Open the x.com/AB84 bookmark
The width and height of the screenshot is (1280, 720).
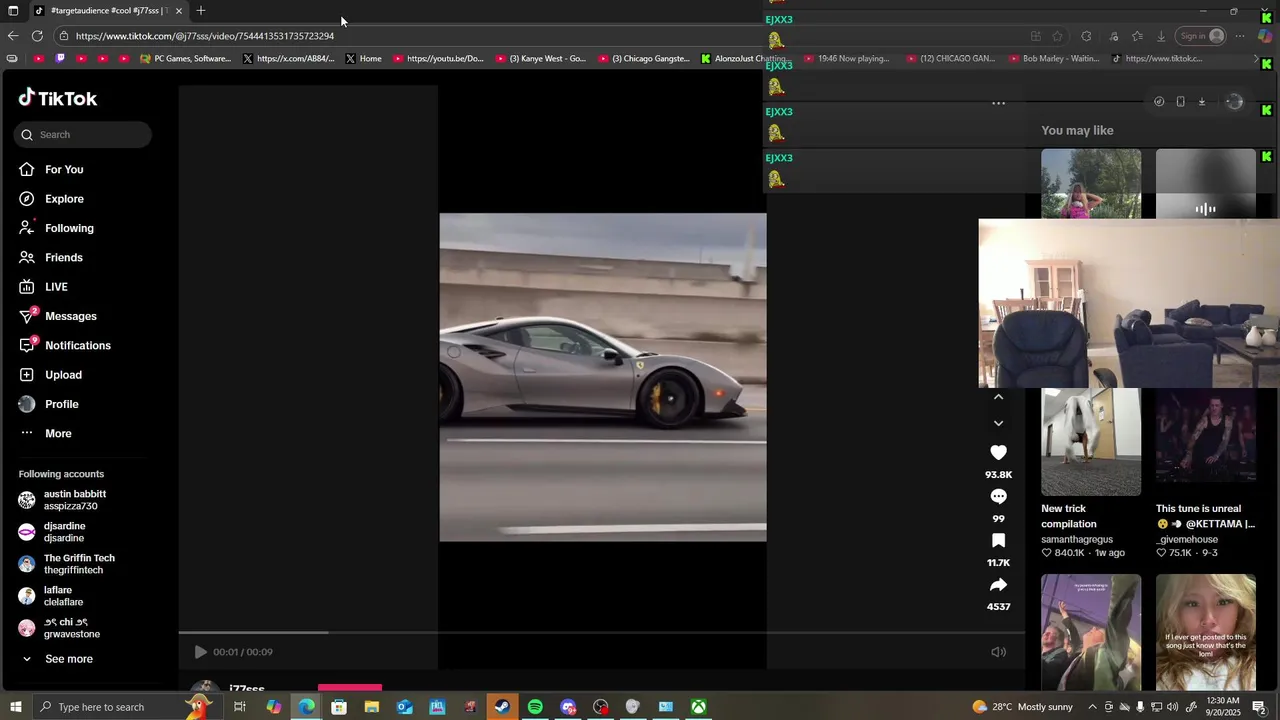pyautogui.click(x=288, y=59)
